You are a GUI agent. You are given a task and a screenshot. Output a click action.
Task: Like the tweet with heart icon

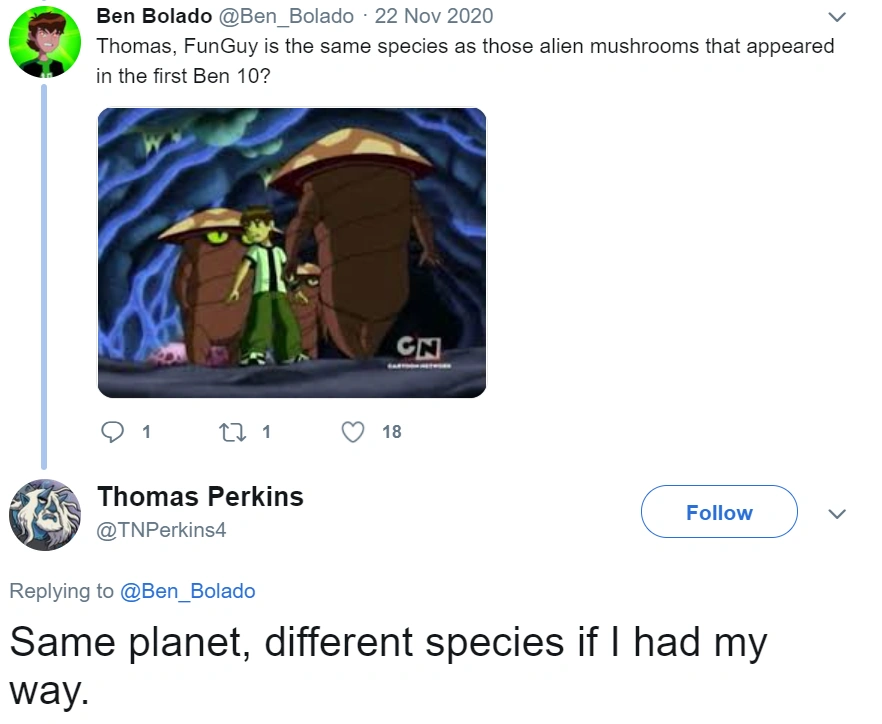(353, 432)
